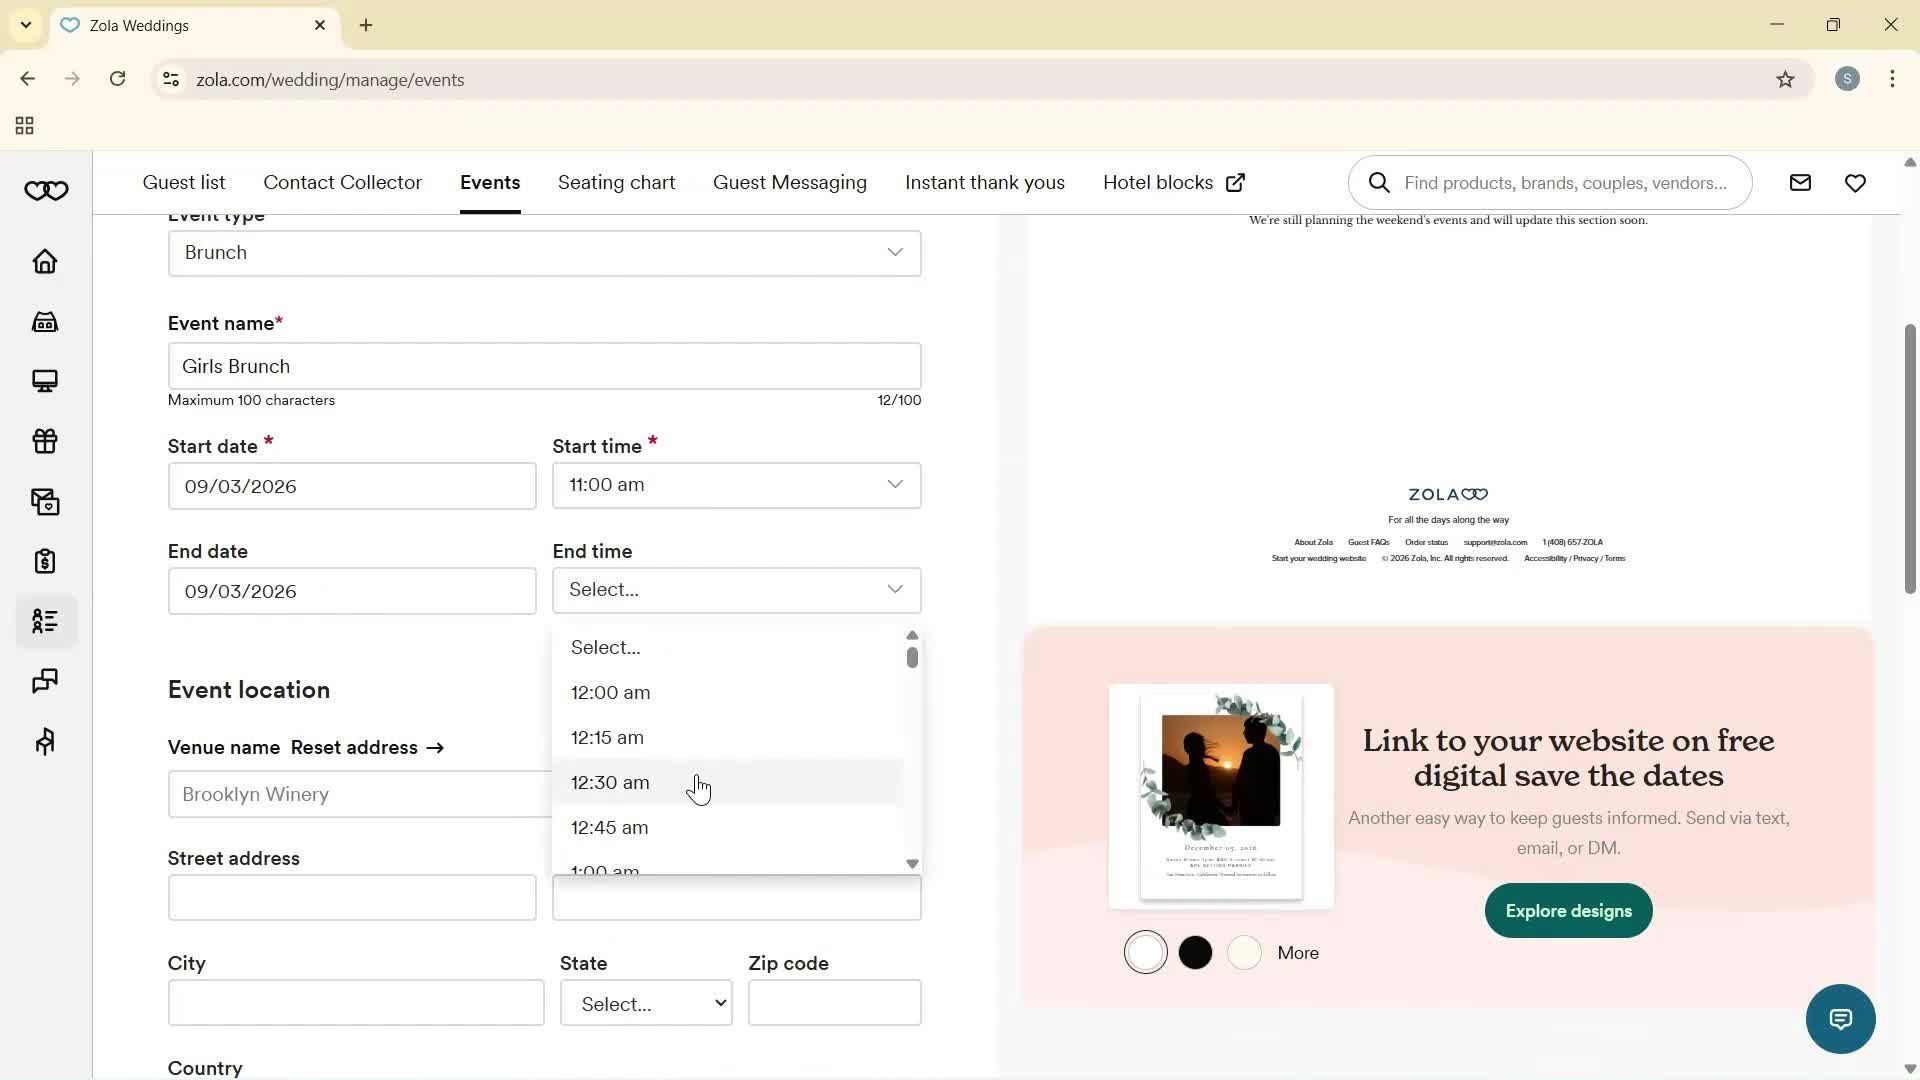
Task: Select 12:30 am from the time list
Action: (x=610, y=783)
